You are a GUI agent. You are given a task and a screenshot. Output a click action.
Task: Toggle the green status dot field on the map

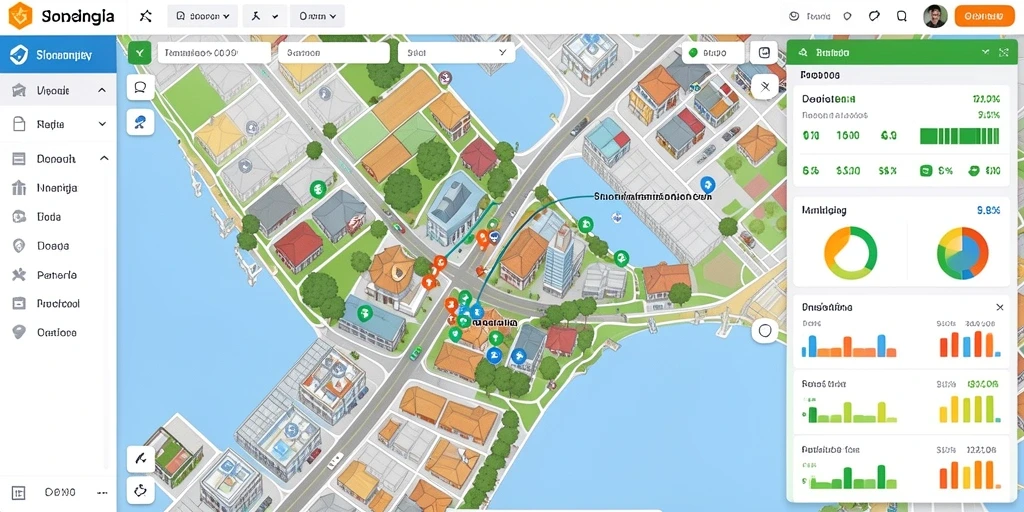click(712, 53)
